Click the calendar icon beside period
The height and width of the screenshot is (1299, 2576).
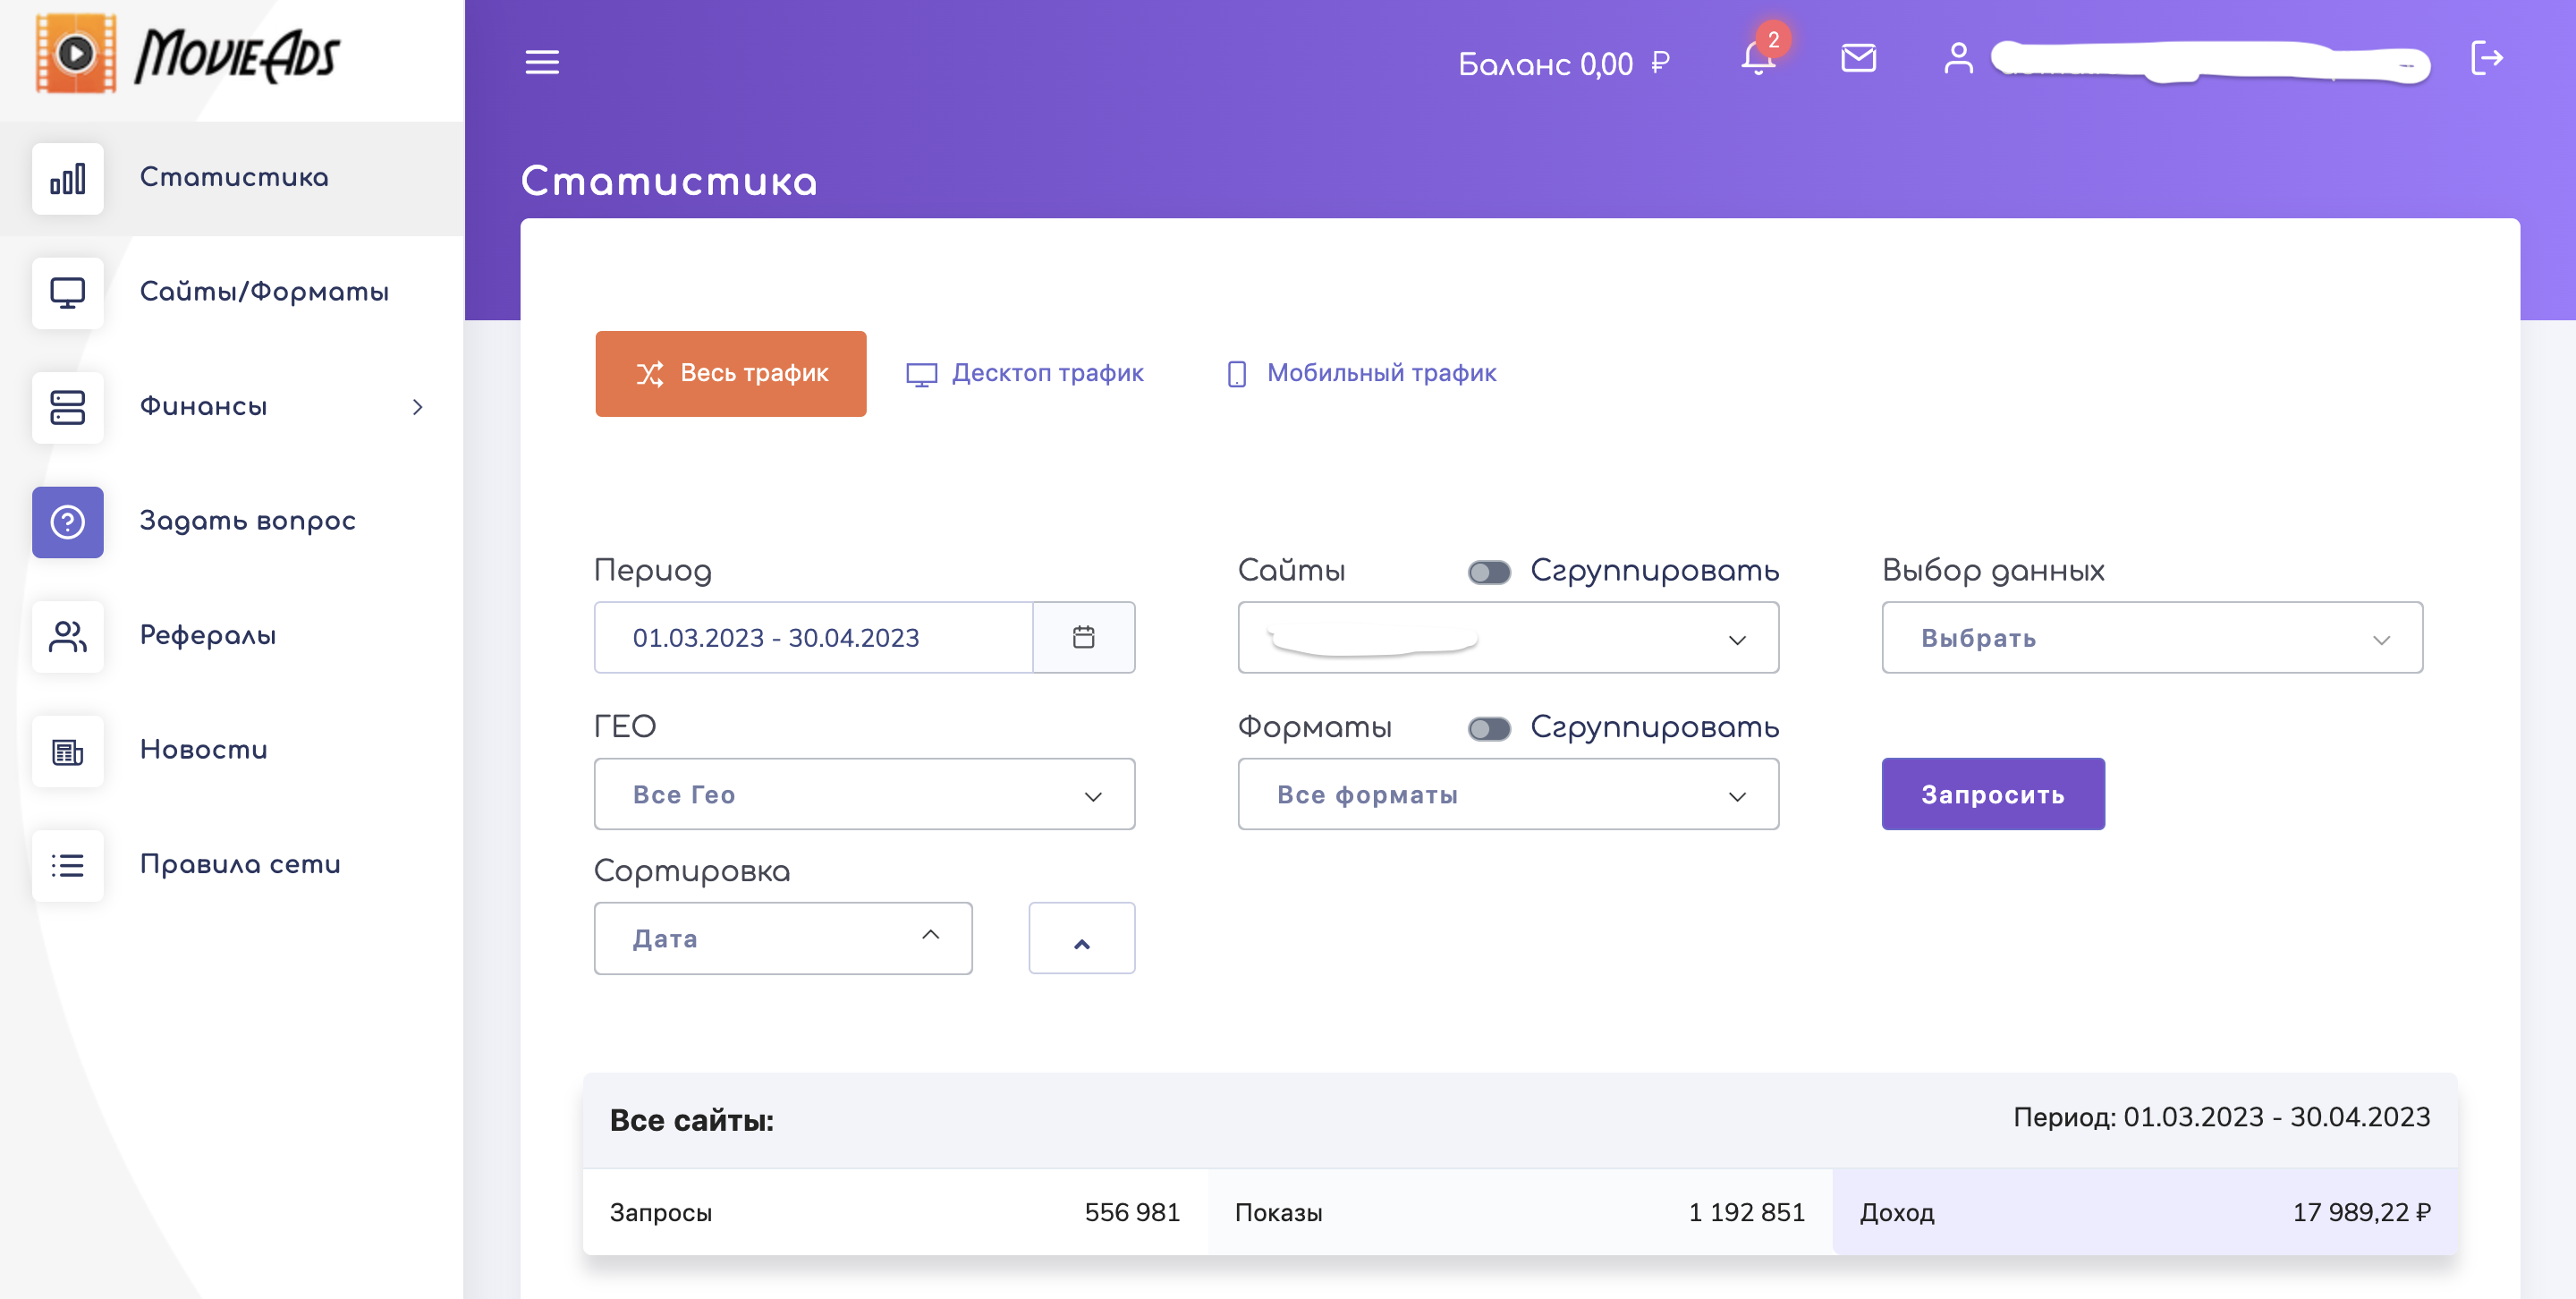point(1083,637)
